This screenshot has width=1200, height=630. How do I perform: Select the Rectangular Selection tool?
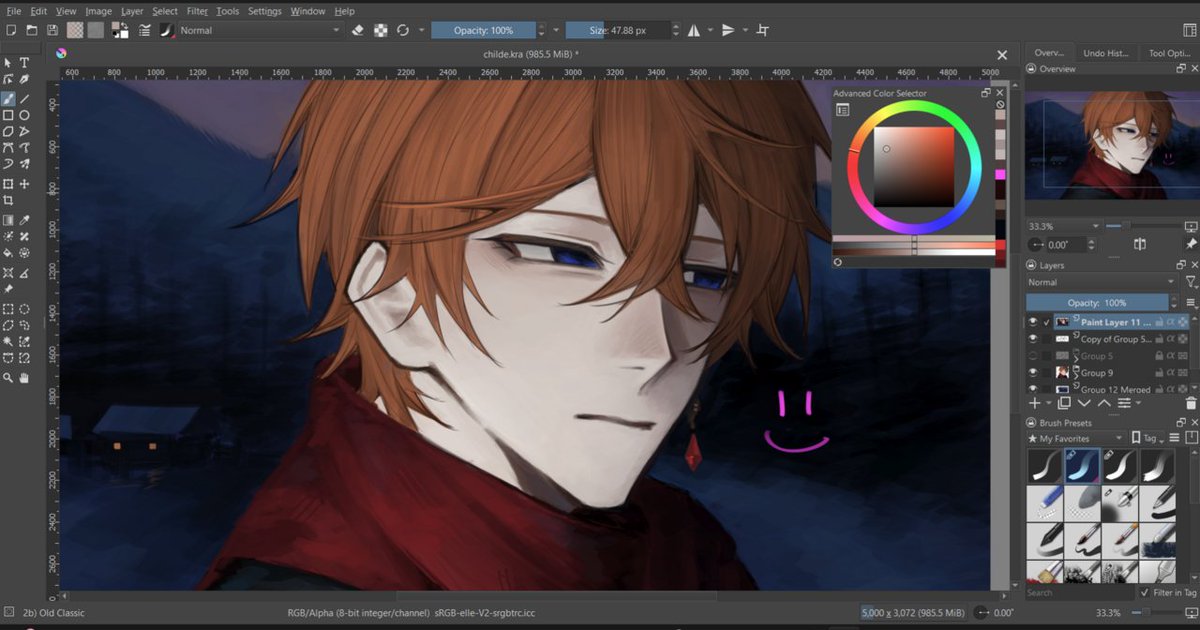(8, 309)
